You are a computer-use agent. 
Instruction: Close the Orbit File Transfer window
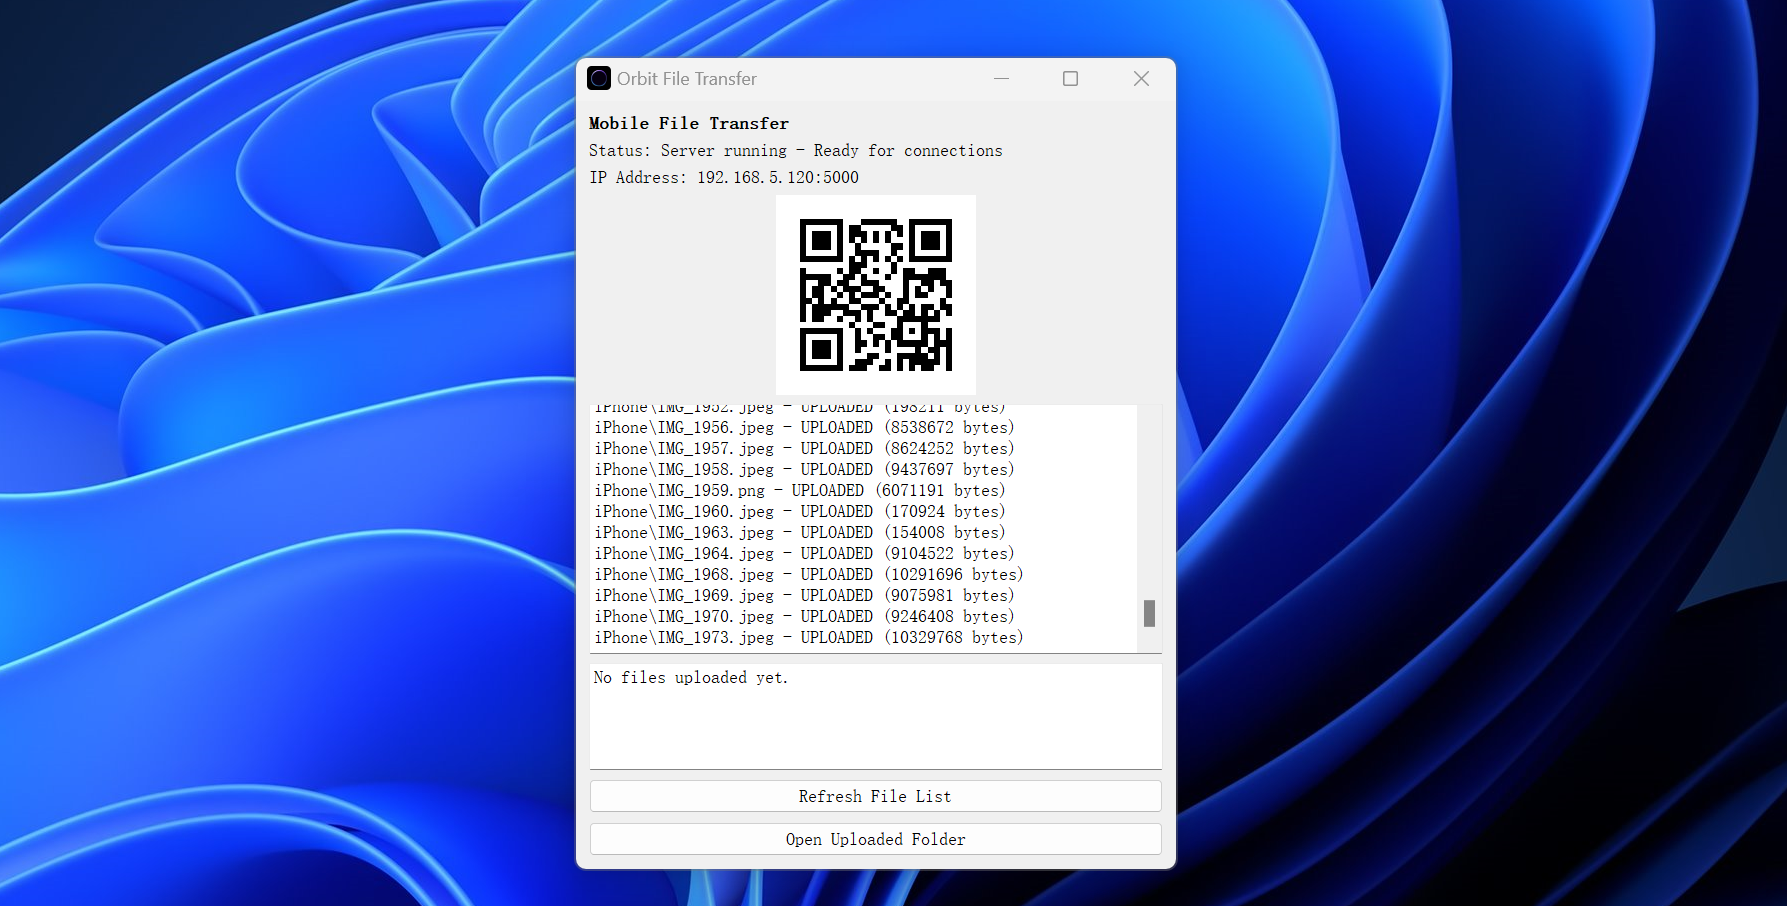pos(1141,78)
